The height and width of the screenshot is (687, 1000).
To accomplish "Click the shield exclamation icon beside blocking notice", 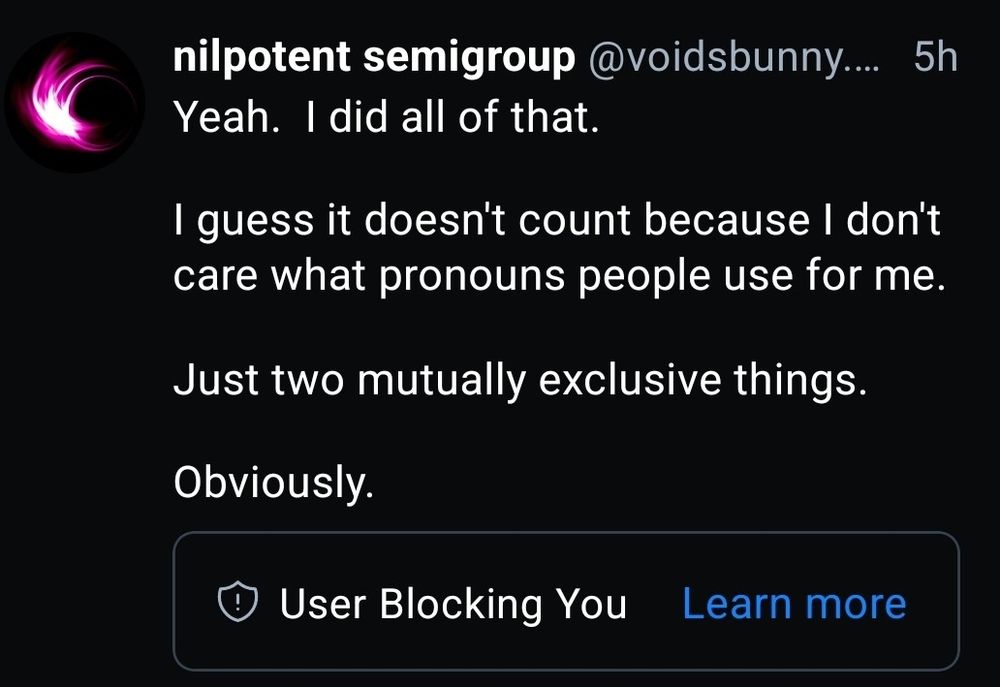I will click(239, 603).
